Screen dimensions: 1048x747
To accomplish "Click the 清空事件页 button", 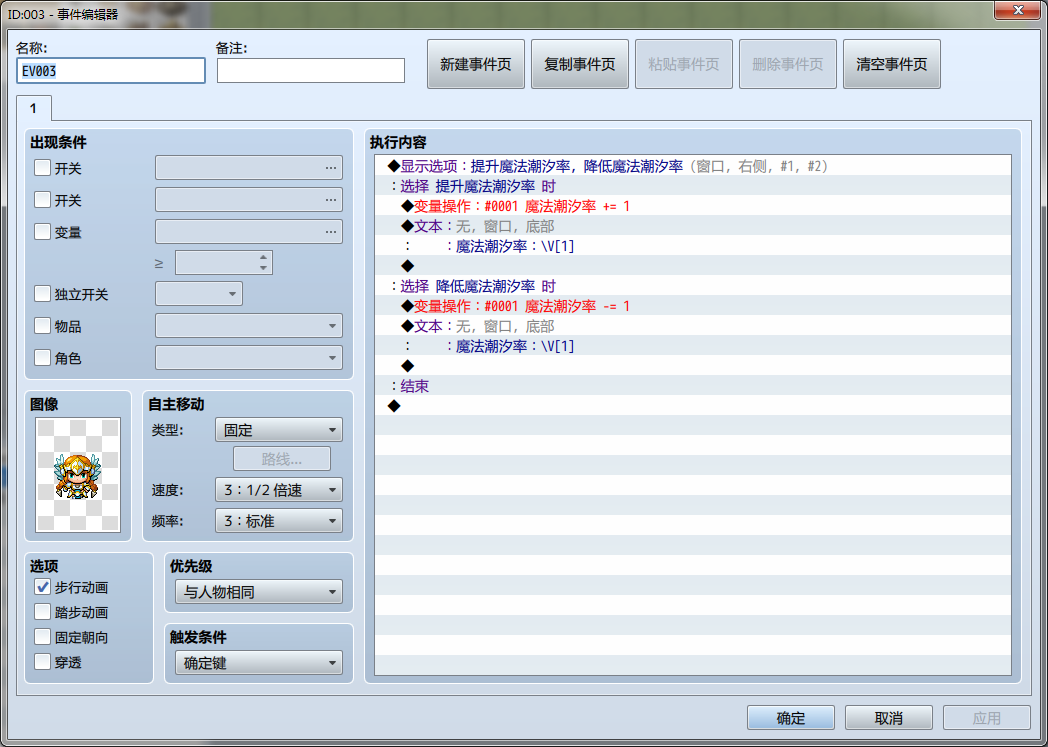I will [892, 64].
